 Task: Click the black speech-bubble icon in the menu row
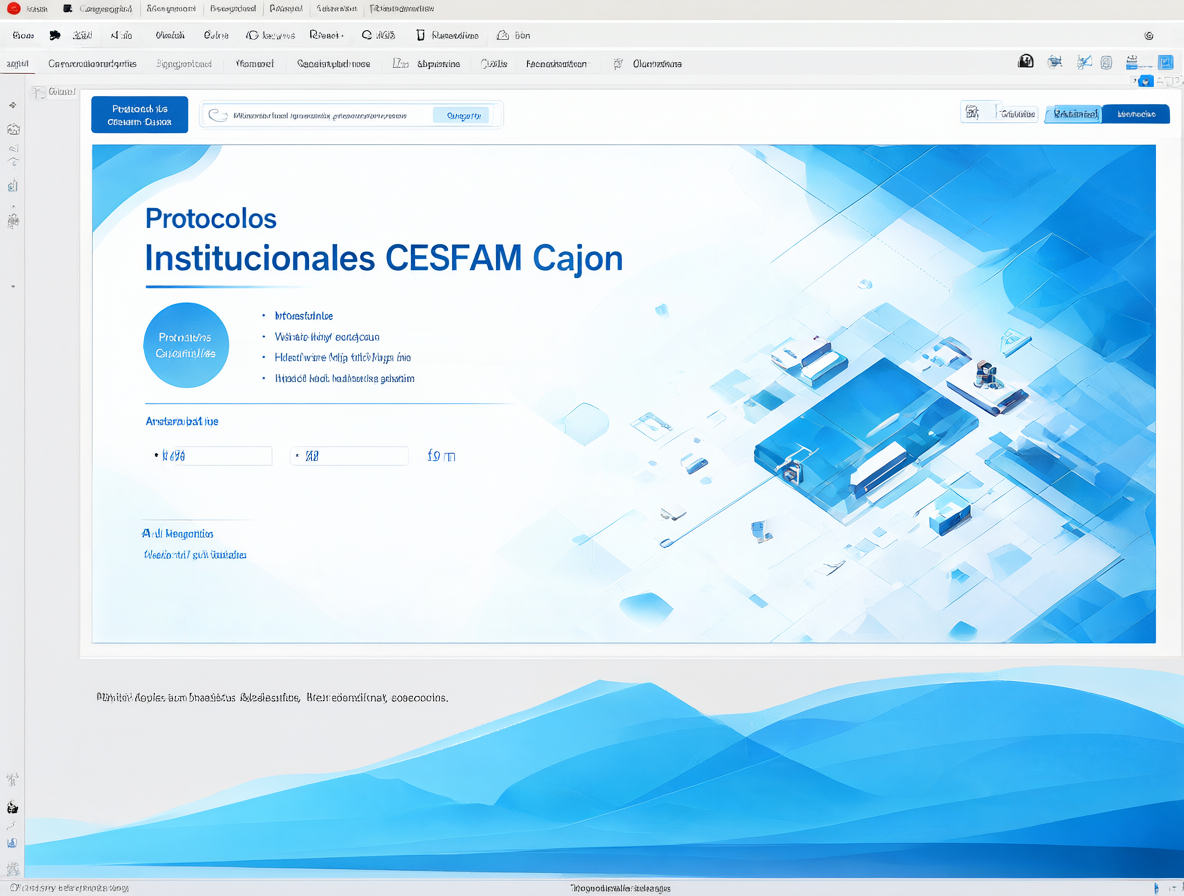pyautogui.click(x=55, y=35)
